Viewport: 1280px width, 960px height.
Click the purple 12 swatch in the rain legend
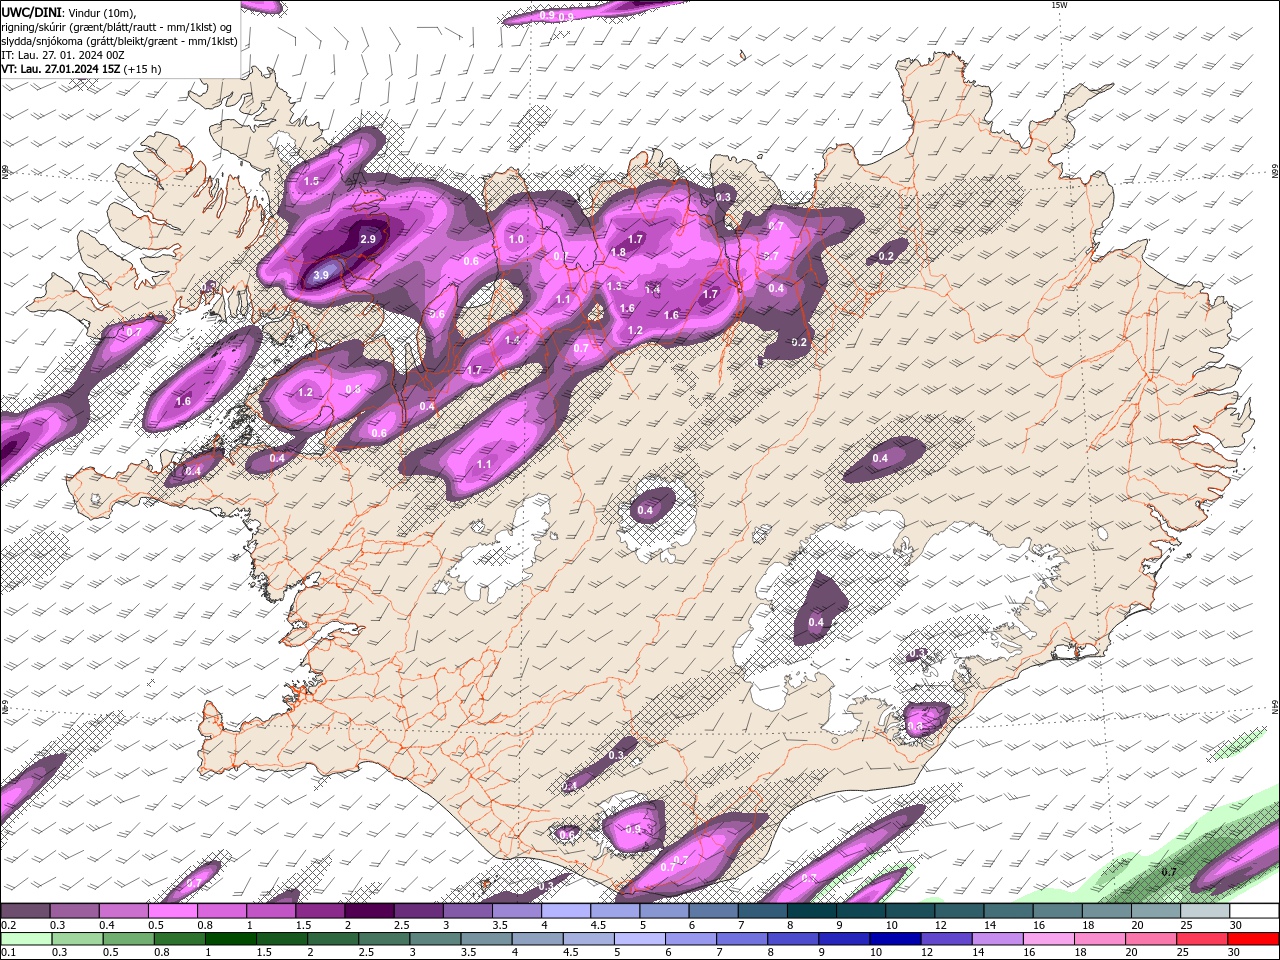point(946,939)
